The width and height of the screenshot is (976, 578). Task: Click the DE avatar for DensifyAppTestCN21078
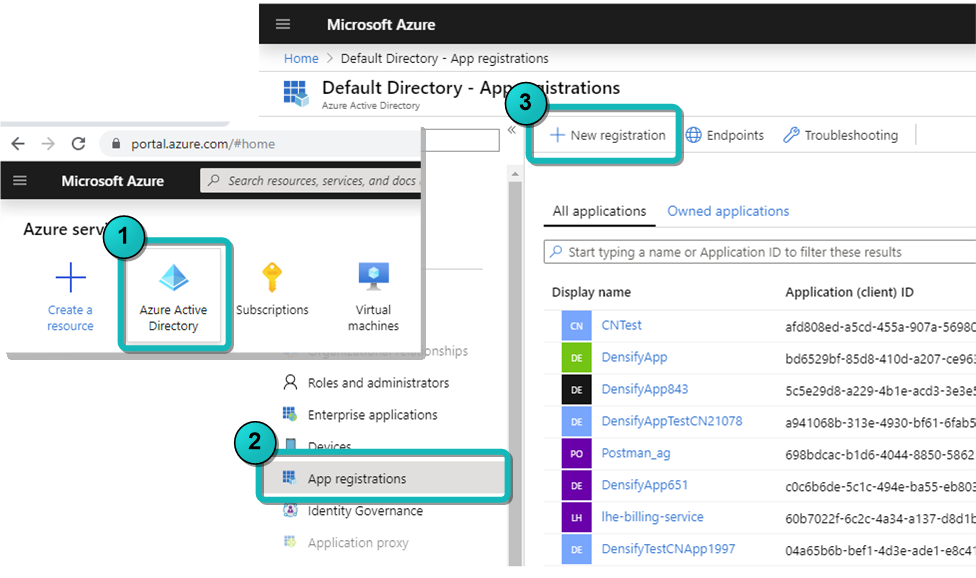pyautogui.click(x=576, y=421)
